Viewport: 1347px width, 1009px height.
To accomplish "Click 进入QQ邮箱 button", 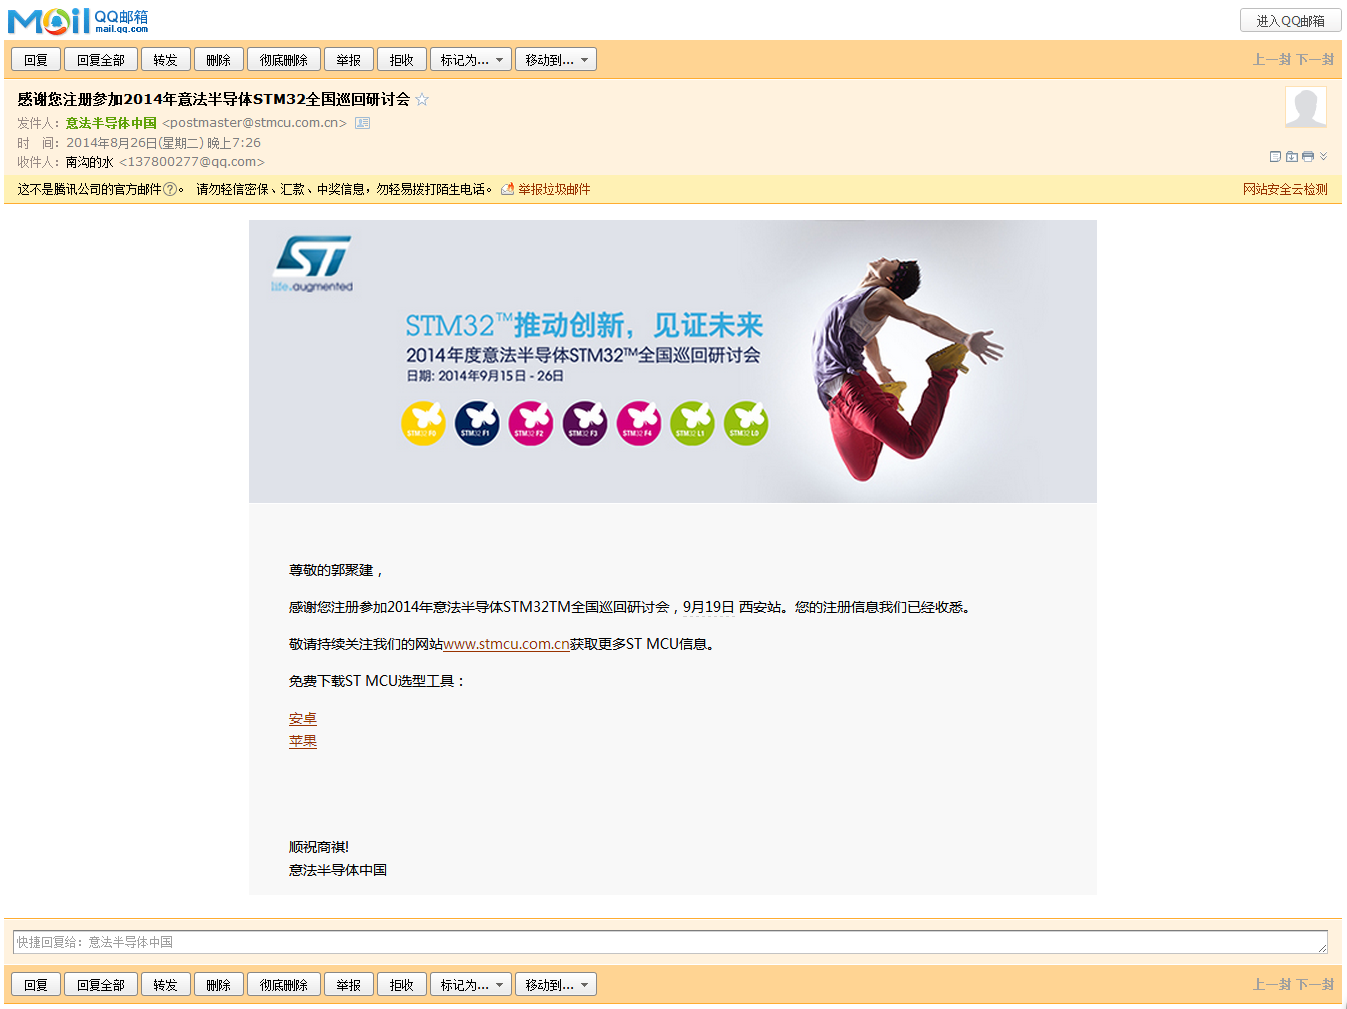I will pos(1290,20).
